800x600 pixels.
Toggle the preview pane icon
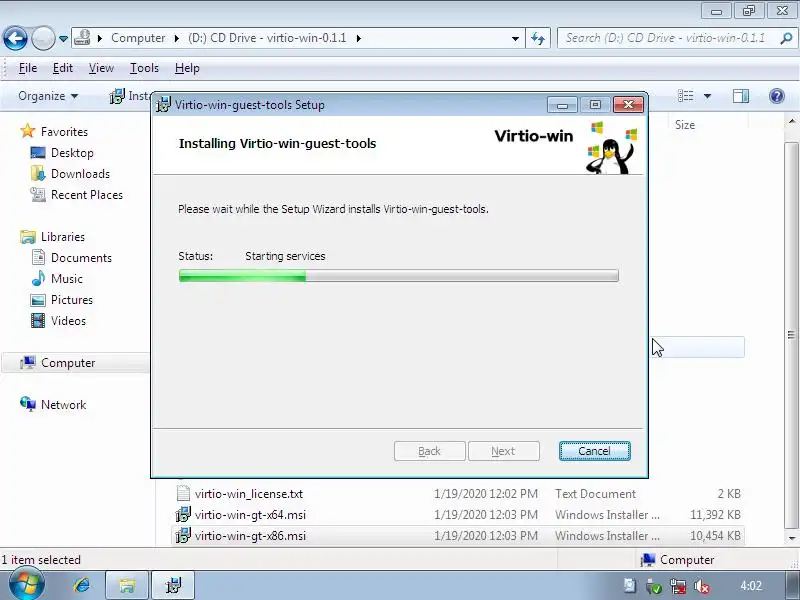(741, 96)
